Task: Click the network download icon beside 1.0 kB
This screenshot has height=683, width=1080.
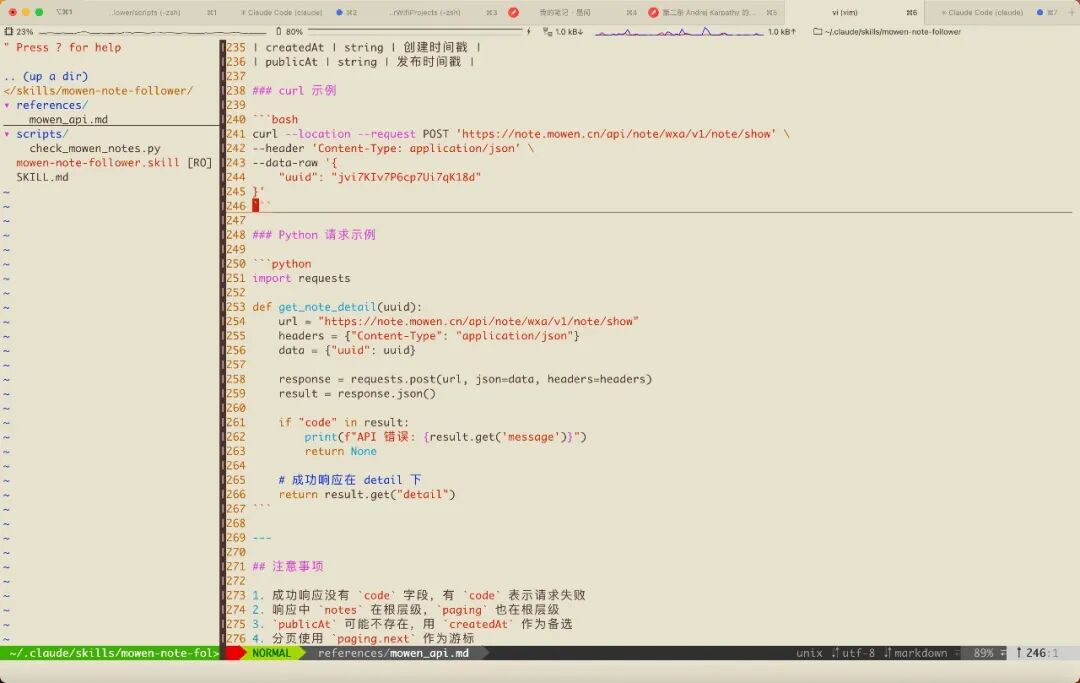Action: [548, 32]
